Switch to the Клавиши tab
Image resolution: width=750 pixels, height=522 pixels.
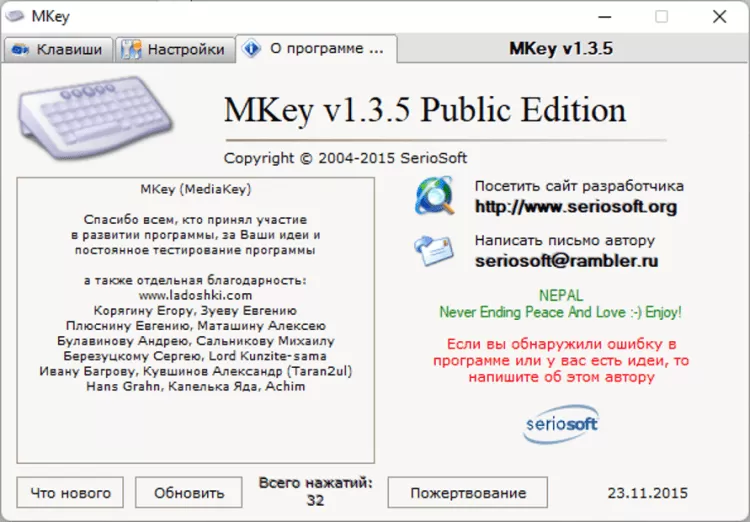point(58,50)
